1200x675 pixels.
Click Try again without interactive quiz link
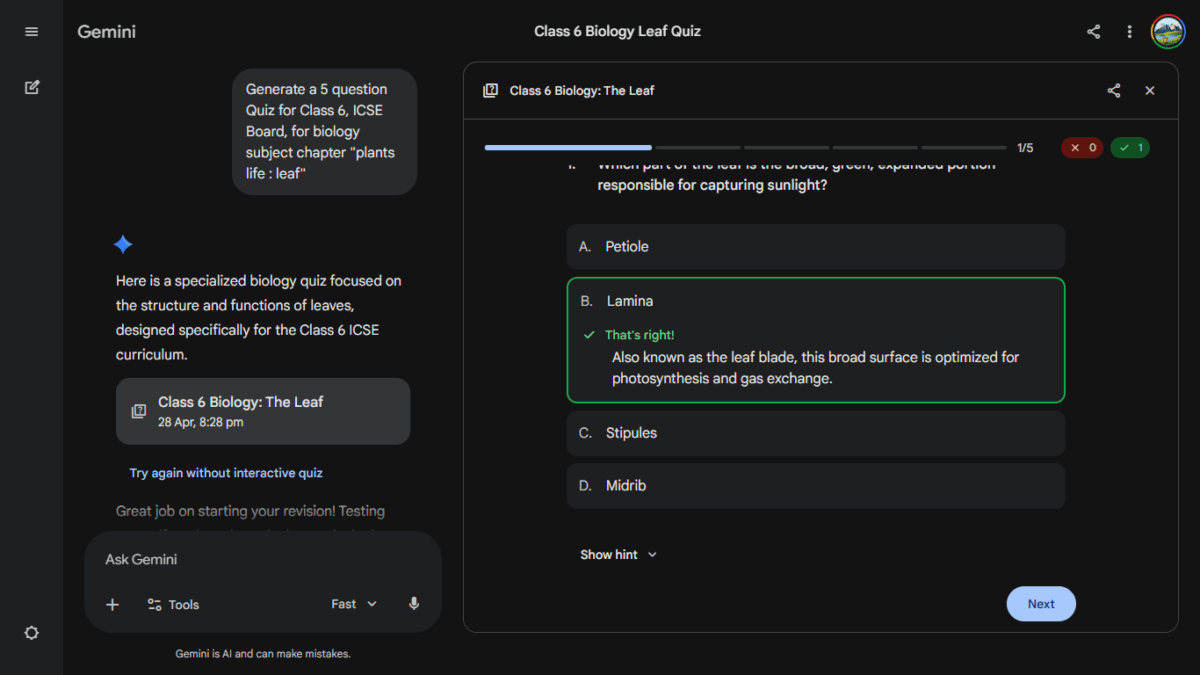tap(226, 473)
